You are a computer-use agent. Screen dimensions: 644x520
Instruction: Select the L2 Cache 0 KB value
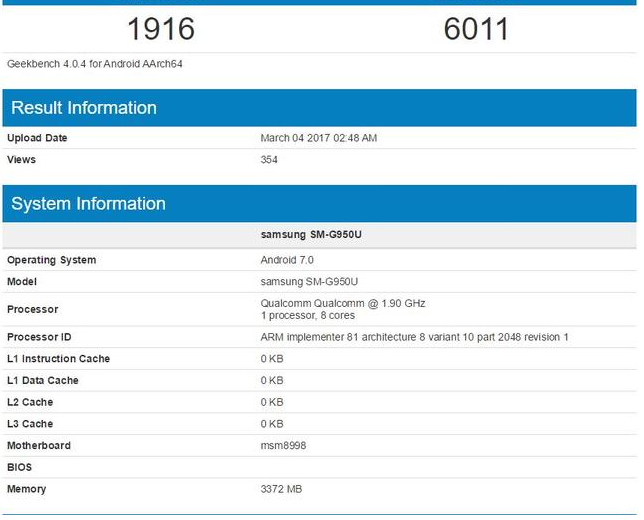click(x=272, y=403)
